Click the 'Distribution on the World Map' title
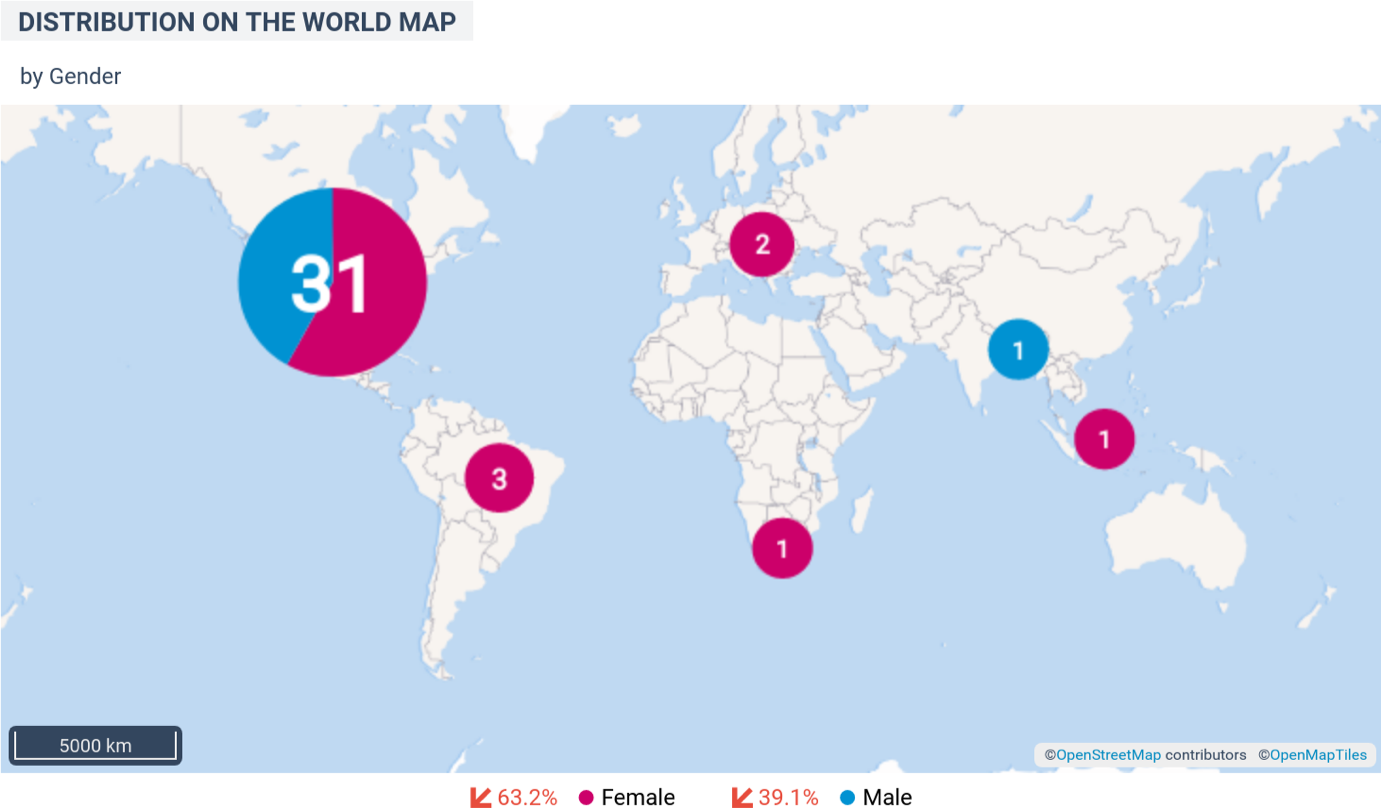 click(x=237, y=22)
